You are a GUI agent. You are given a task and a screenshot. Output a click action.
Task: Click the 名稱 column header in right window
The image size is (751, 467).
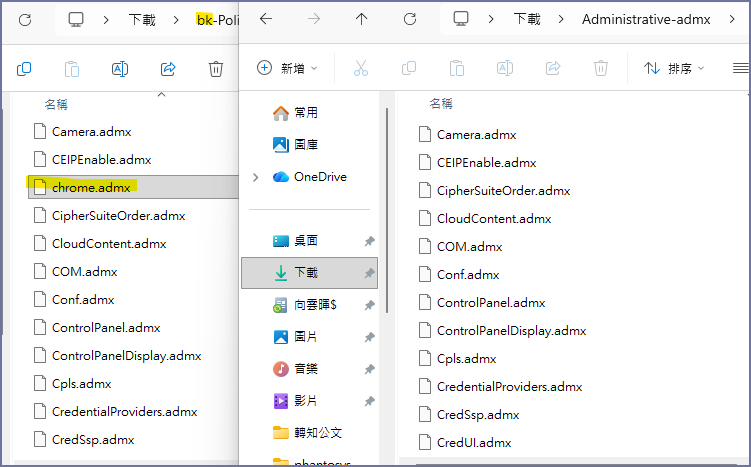coord(441,103)
